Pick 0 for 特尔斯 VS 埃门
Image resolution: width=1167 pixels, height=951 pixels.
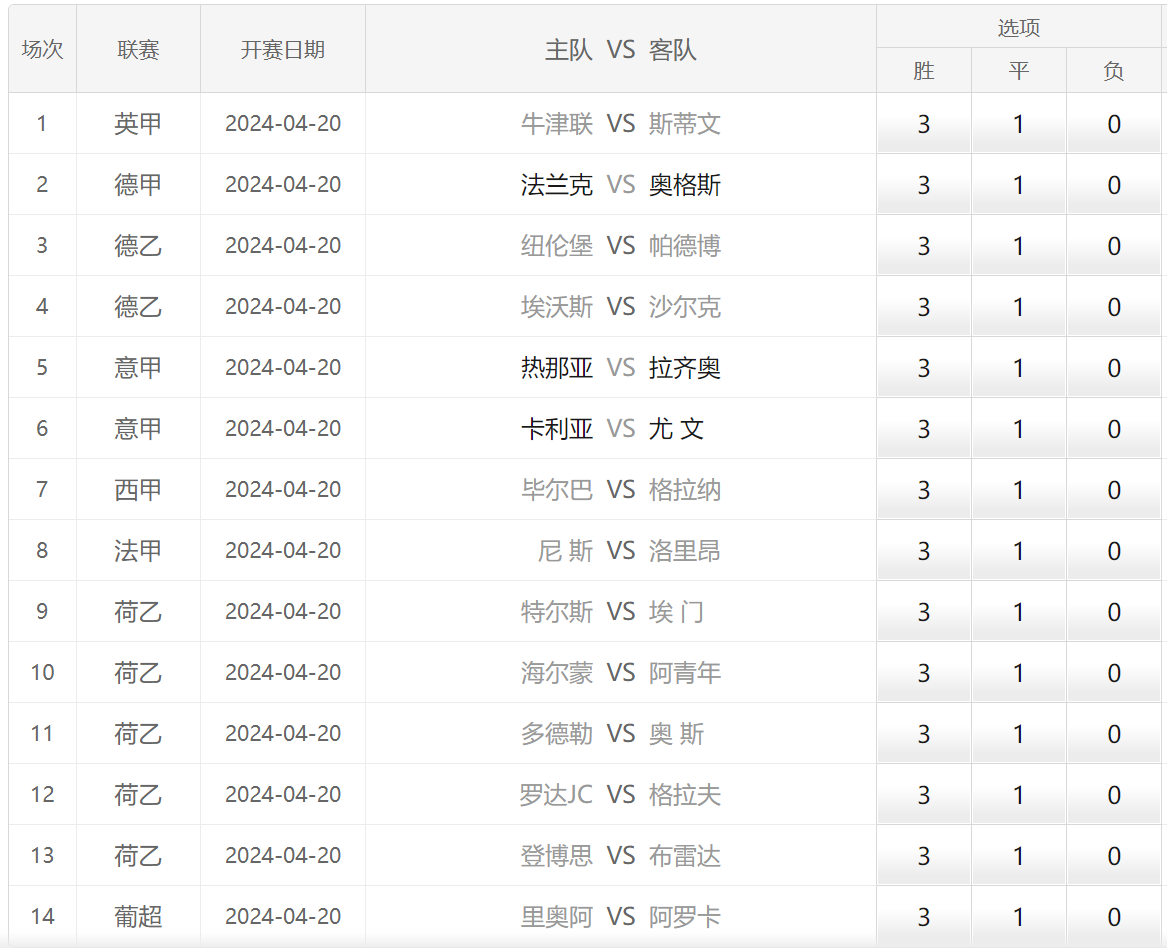pyautogui.click(x=1114, y=612)
